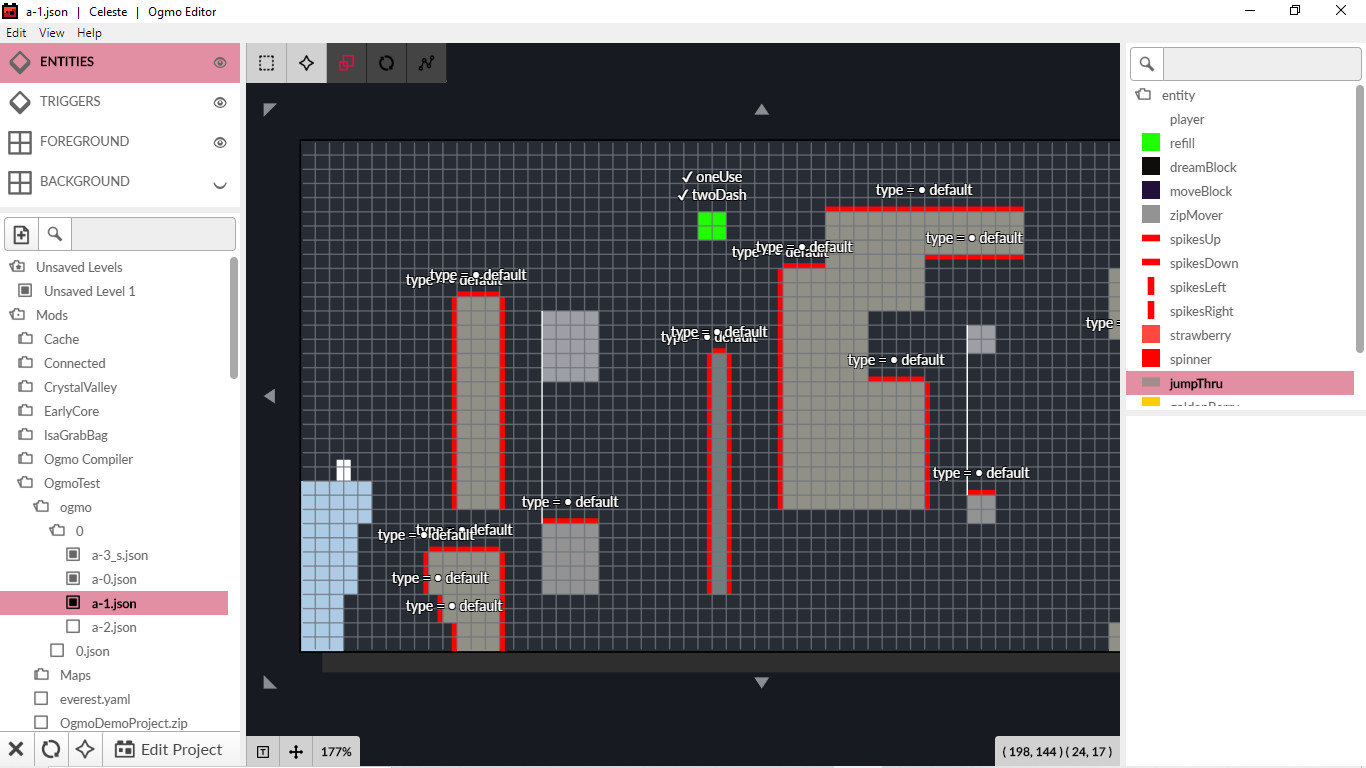Open the Help menu
Viewport: 1366px width, 768px height.
click(x=89, y=32)
